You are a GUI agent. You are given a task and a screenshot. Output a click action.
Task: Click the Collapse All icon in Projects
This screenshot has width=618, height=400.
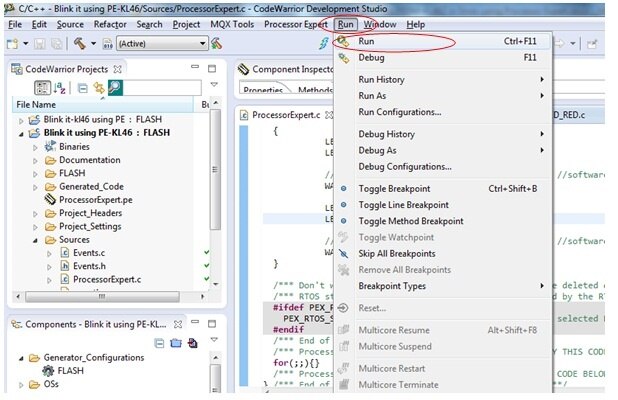point(82,88)
